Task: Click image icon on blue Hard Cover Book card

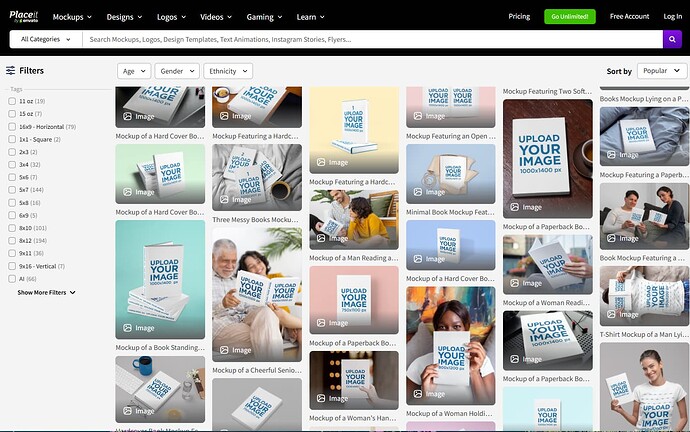Action: tap(418, 259)
